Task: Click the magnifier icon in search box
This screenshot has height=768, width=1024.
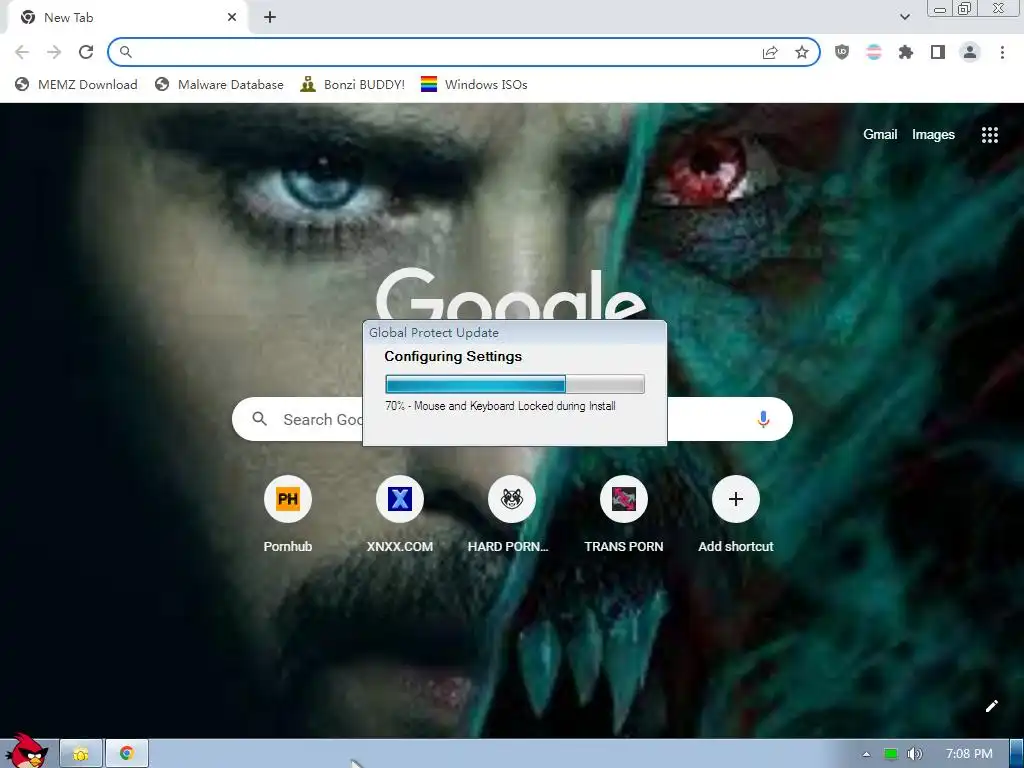Action: coord(260,419)
